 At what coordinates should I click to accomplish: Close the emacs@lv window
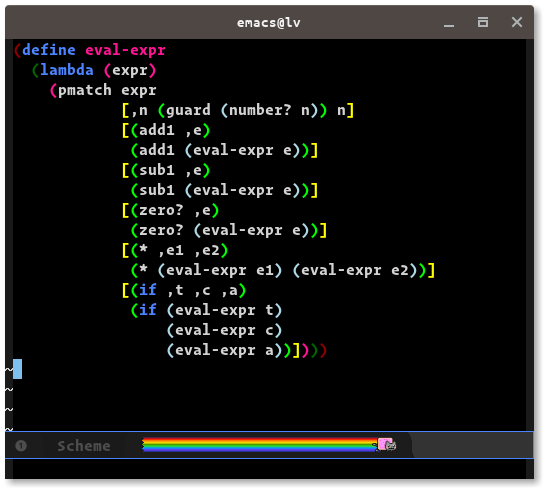[x=517, y=22]
